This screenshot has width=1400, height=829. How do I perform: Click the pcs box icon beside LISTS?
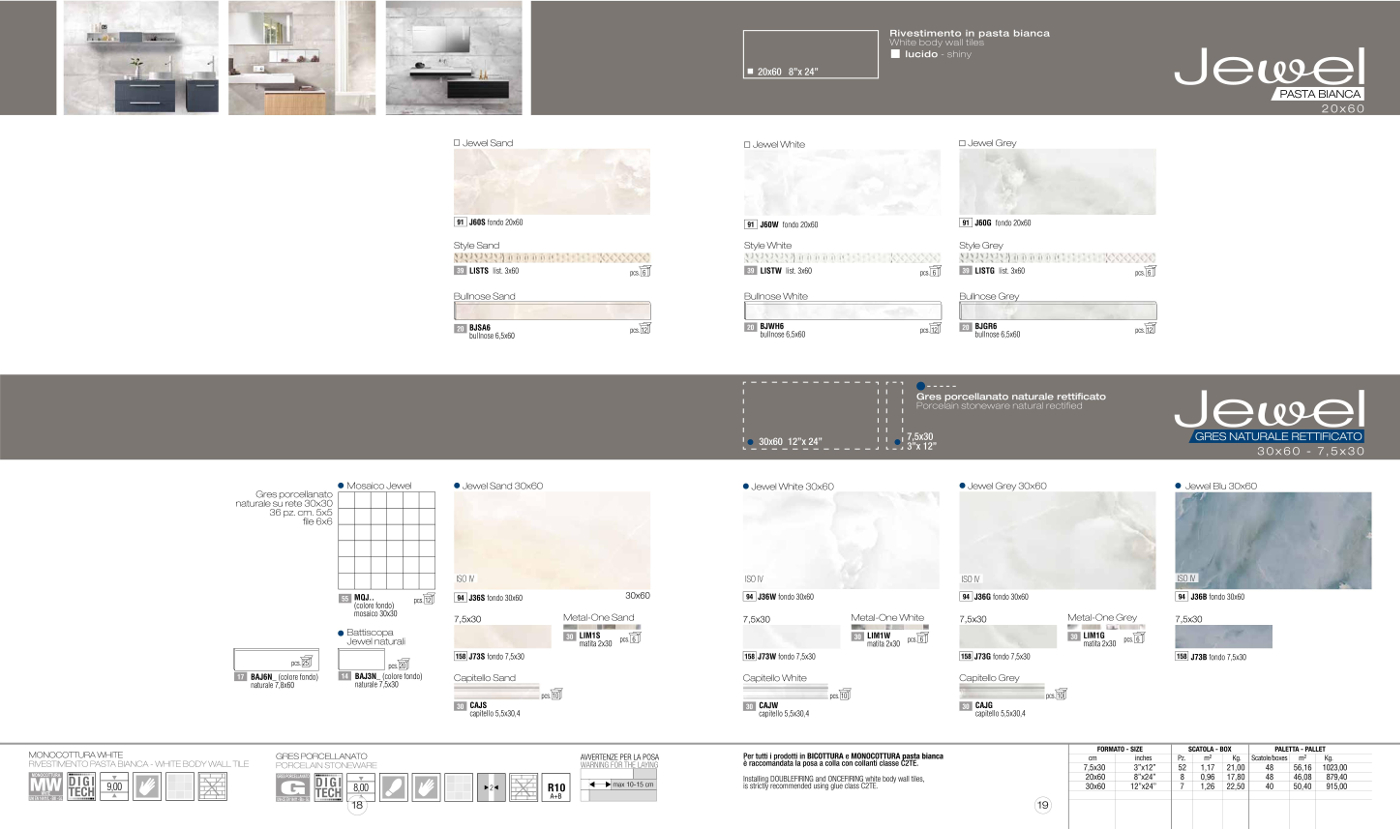coord(645,271)
